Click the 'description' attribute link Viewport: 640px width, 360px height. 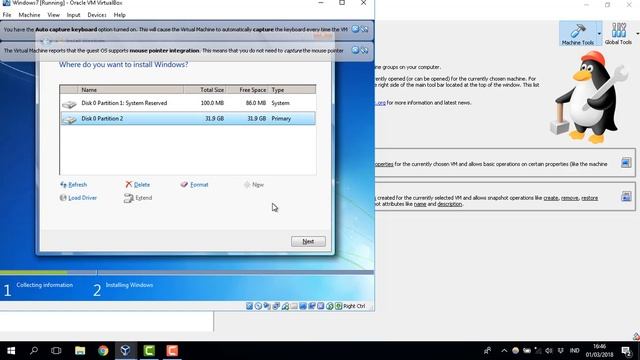pyautogui.click(x=449, y=204)
